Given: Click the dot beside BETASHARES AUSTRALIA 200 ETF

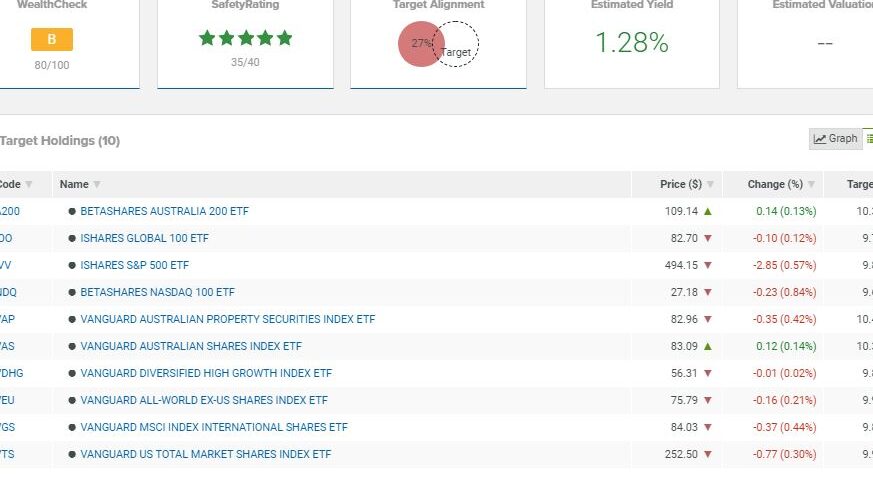Looking at the screenshot, I should 72,212.
